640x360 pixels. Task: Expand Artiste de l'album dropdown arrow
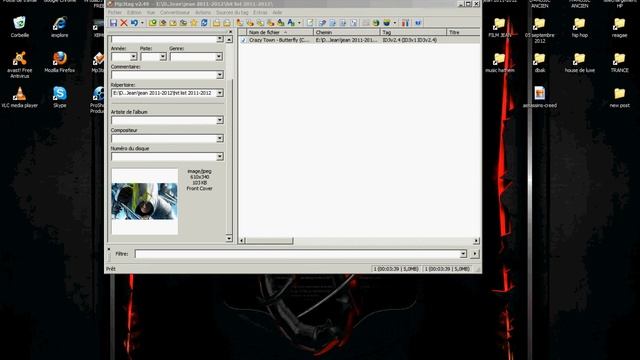[220, 120]
